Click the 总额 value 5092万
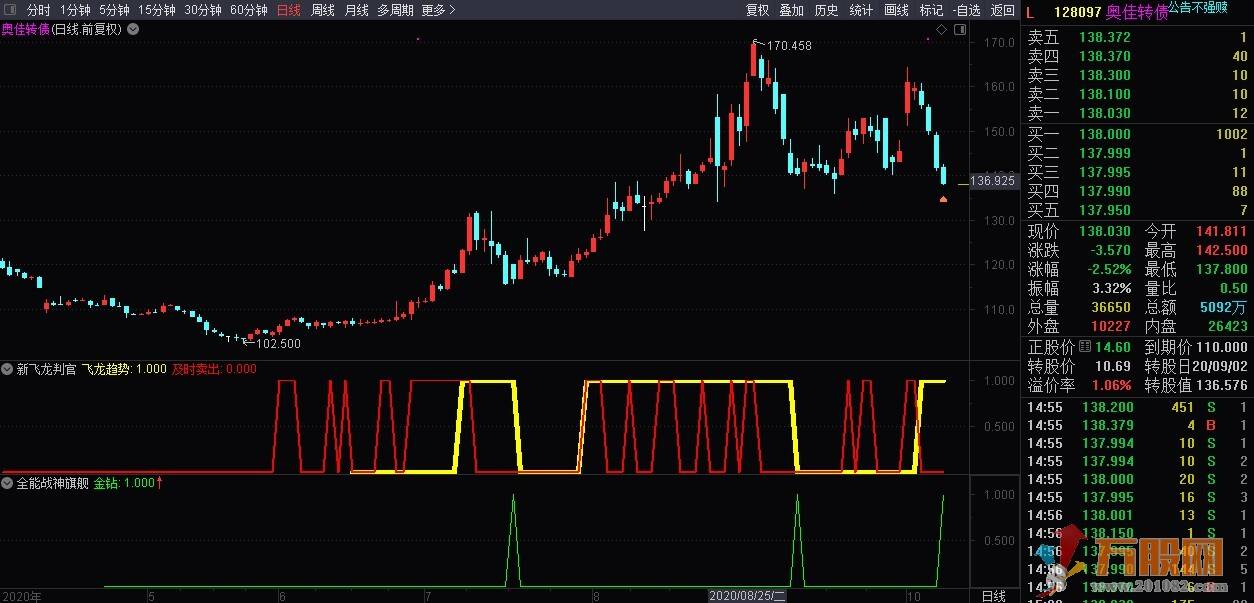Viewport: 1254px width, 603px height. 1224,307
